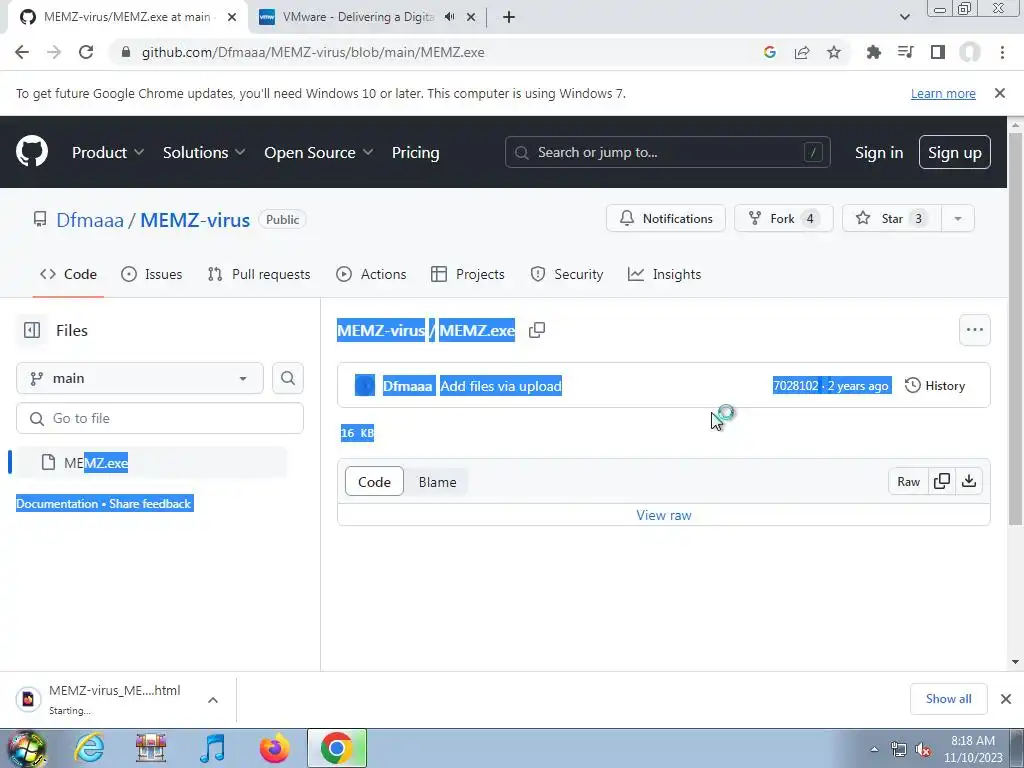Click Learn more about Chrome updates
The width and height of the screenshot is (1024, 768).
coord(943,93)
